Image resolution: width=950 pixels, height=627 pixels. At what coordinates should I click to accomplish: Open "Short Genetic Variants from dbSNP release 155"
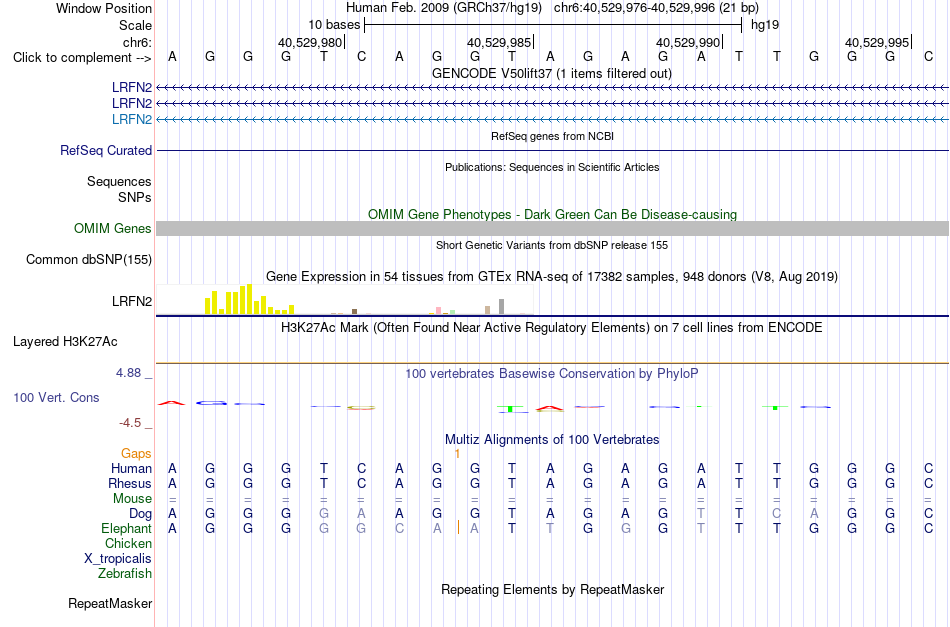click(552, 245)
